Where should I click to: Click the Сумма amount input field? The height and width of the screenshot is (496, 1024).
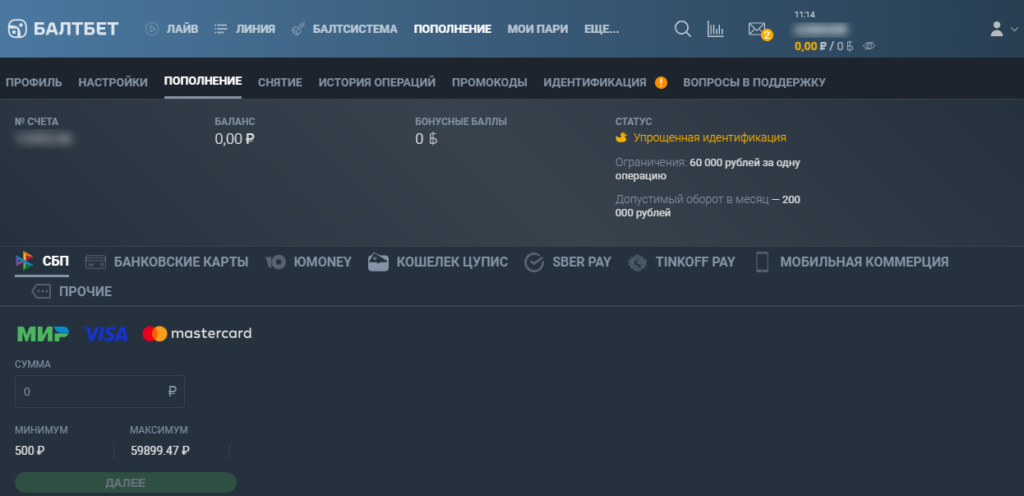100,392
